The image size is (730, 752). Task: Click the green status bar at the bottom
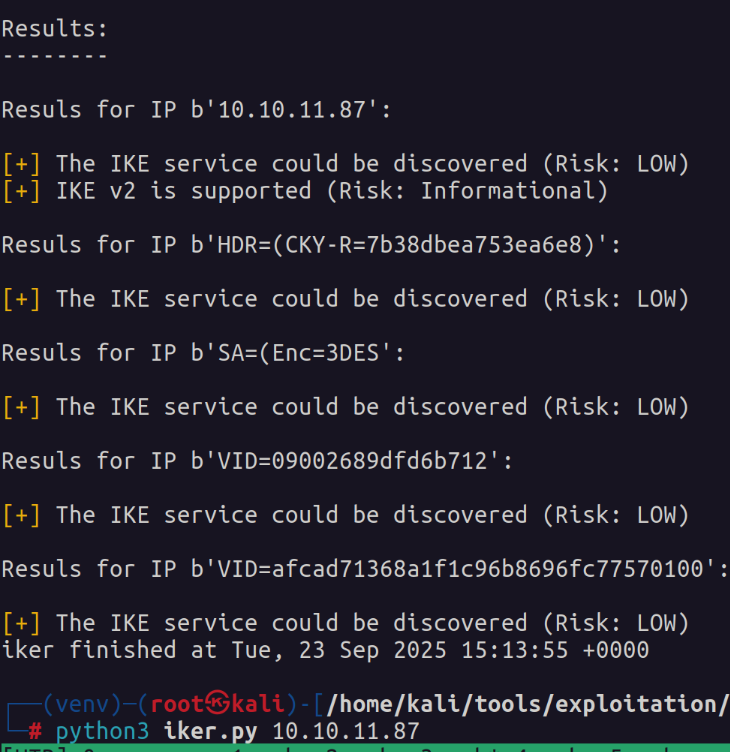coord(365,747)
